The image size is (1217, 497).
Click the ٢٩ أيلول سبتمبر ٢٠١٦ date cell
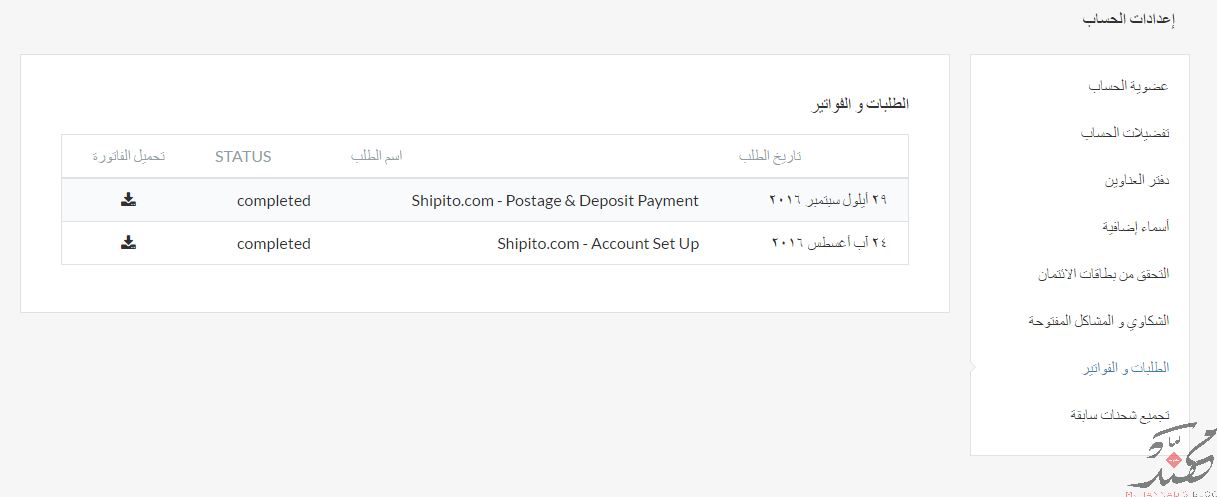click(828, 200)
